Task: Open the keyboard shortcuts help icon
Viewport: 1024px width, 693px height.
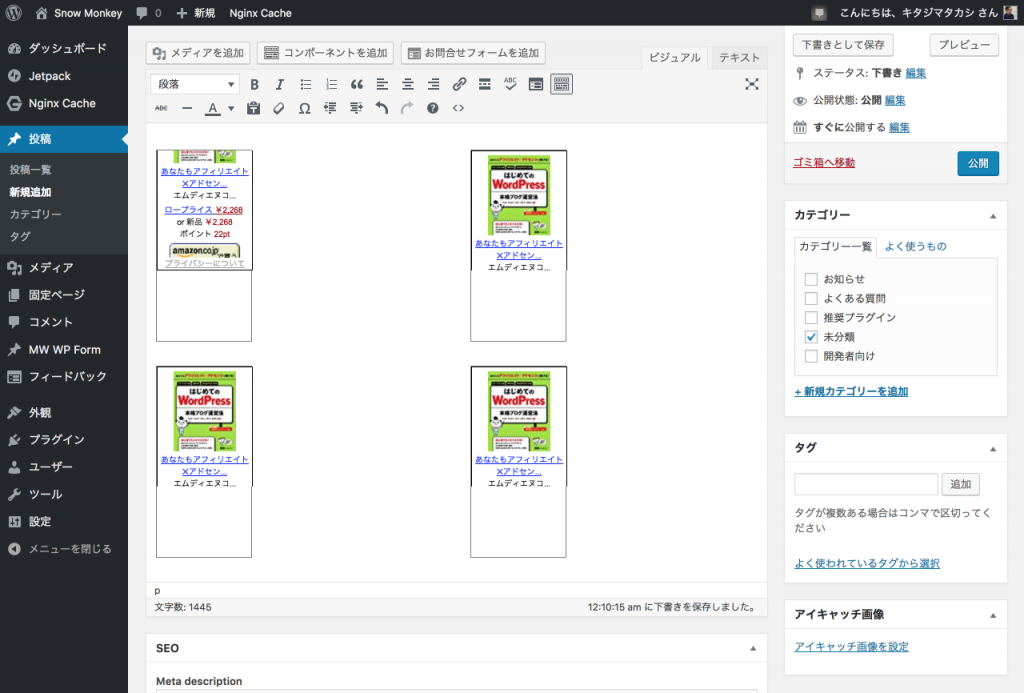Action: coord(432,108)
